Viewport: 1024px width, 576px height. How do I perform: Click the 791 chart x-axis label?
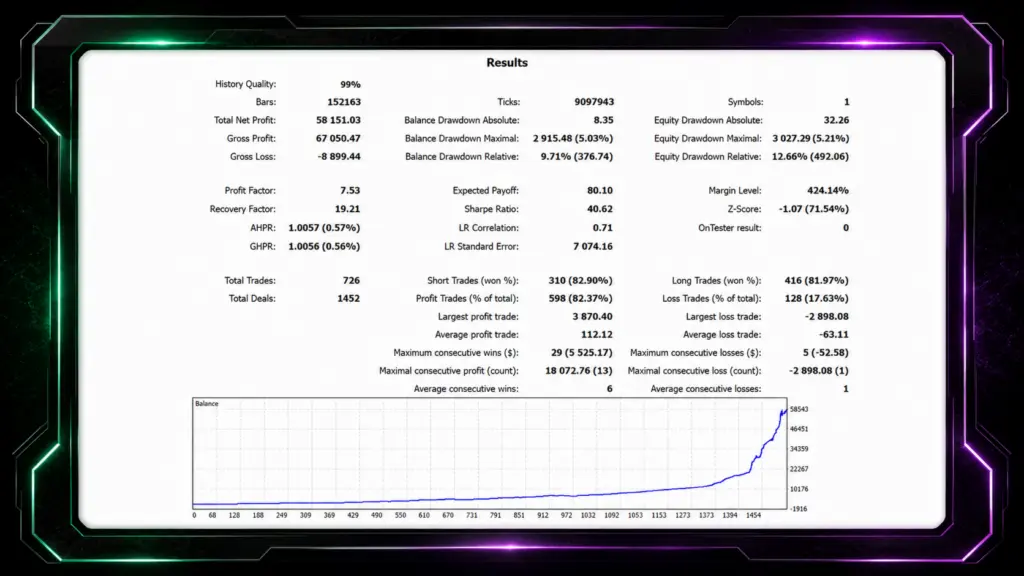point(496,515)
